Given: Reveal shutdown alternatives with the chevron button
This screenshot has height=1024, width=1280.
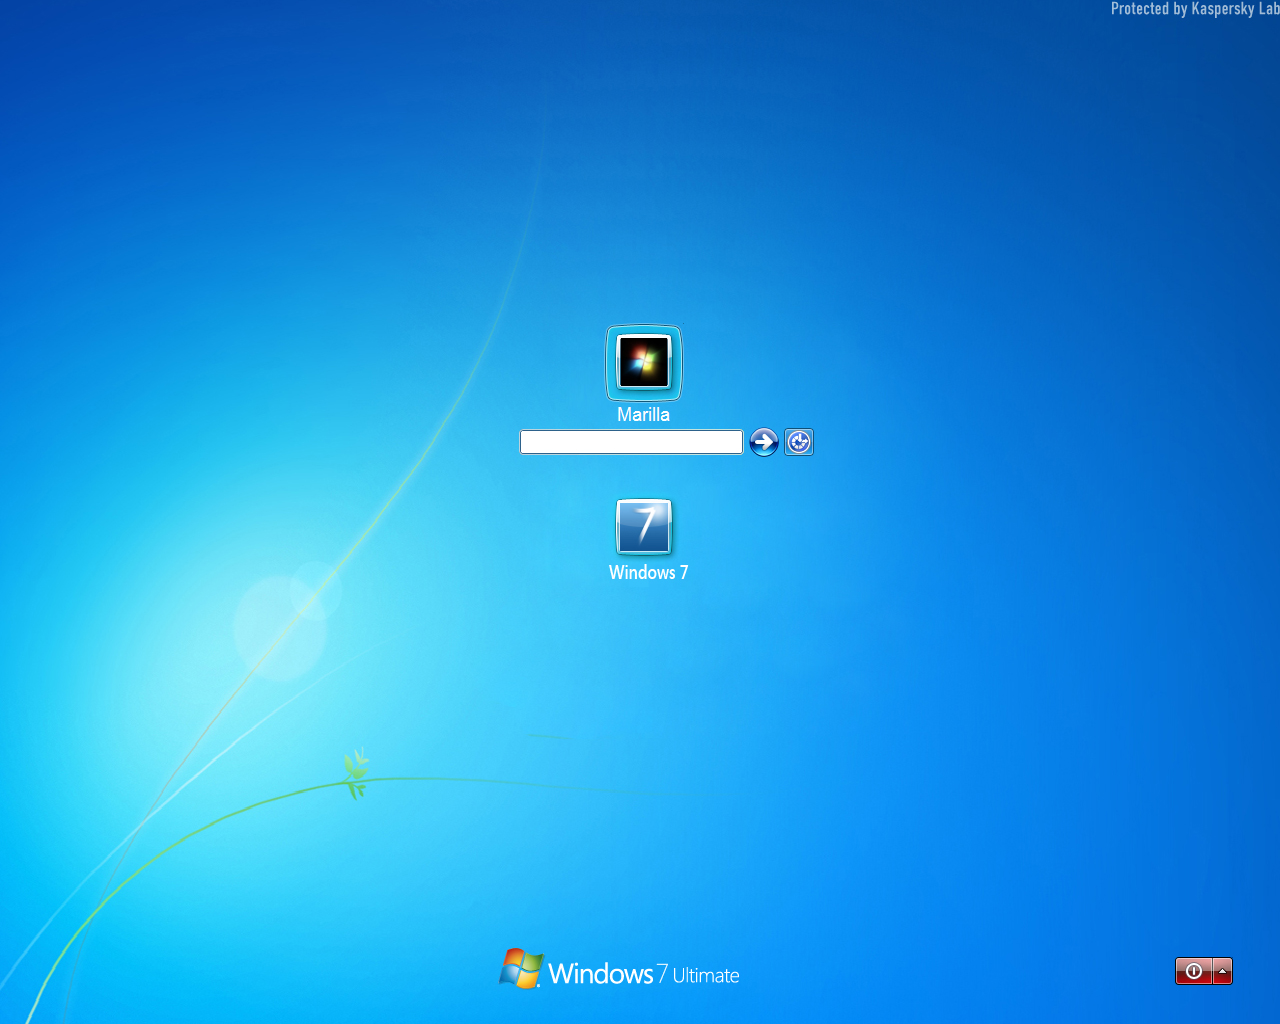Looking at the screenshot, I should 1221,970.
